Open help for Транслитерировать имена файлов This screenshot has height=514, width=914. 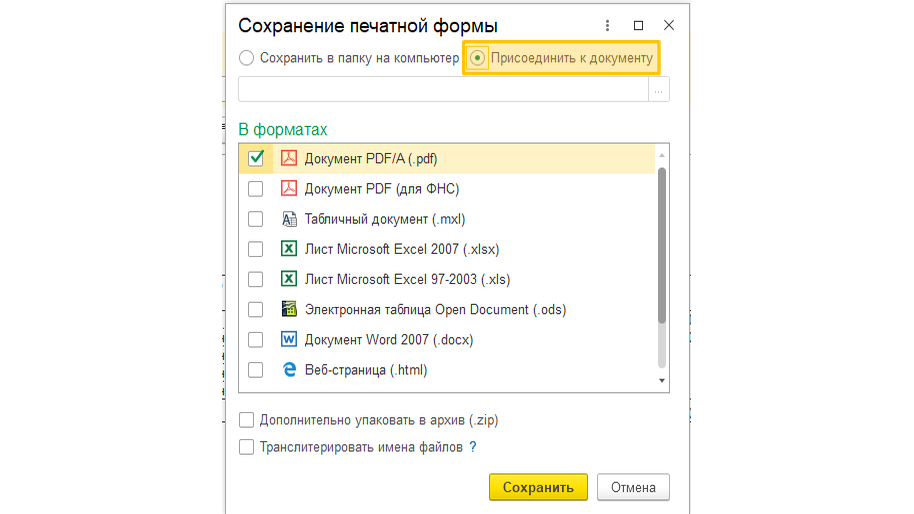click(473, 447)
